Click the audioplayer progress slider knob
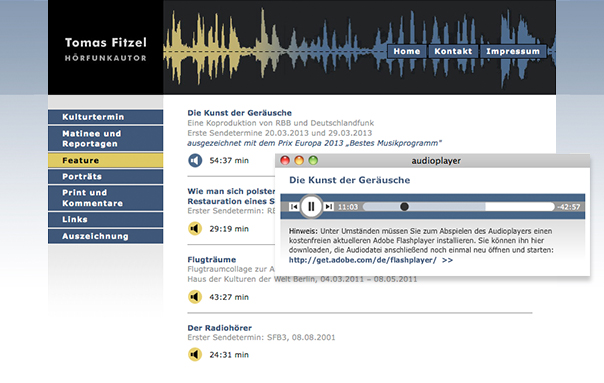This screenshot has width=604, height=383. click(404, 207)
